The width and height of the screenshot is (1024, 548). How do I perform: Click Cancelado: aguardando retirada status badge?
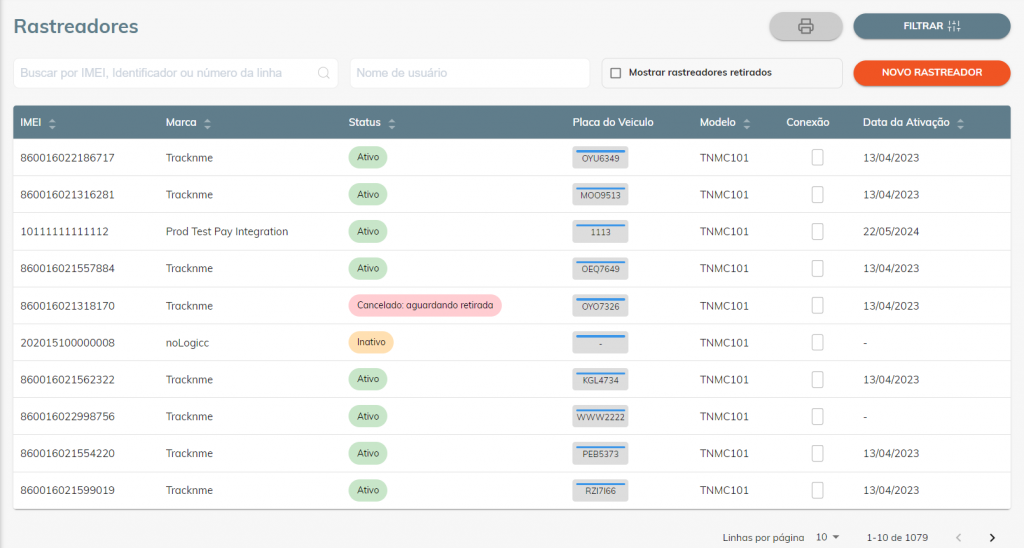coord(425,305)
